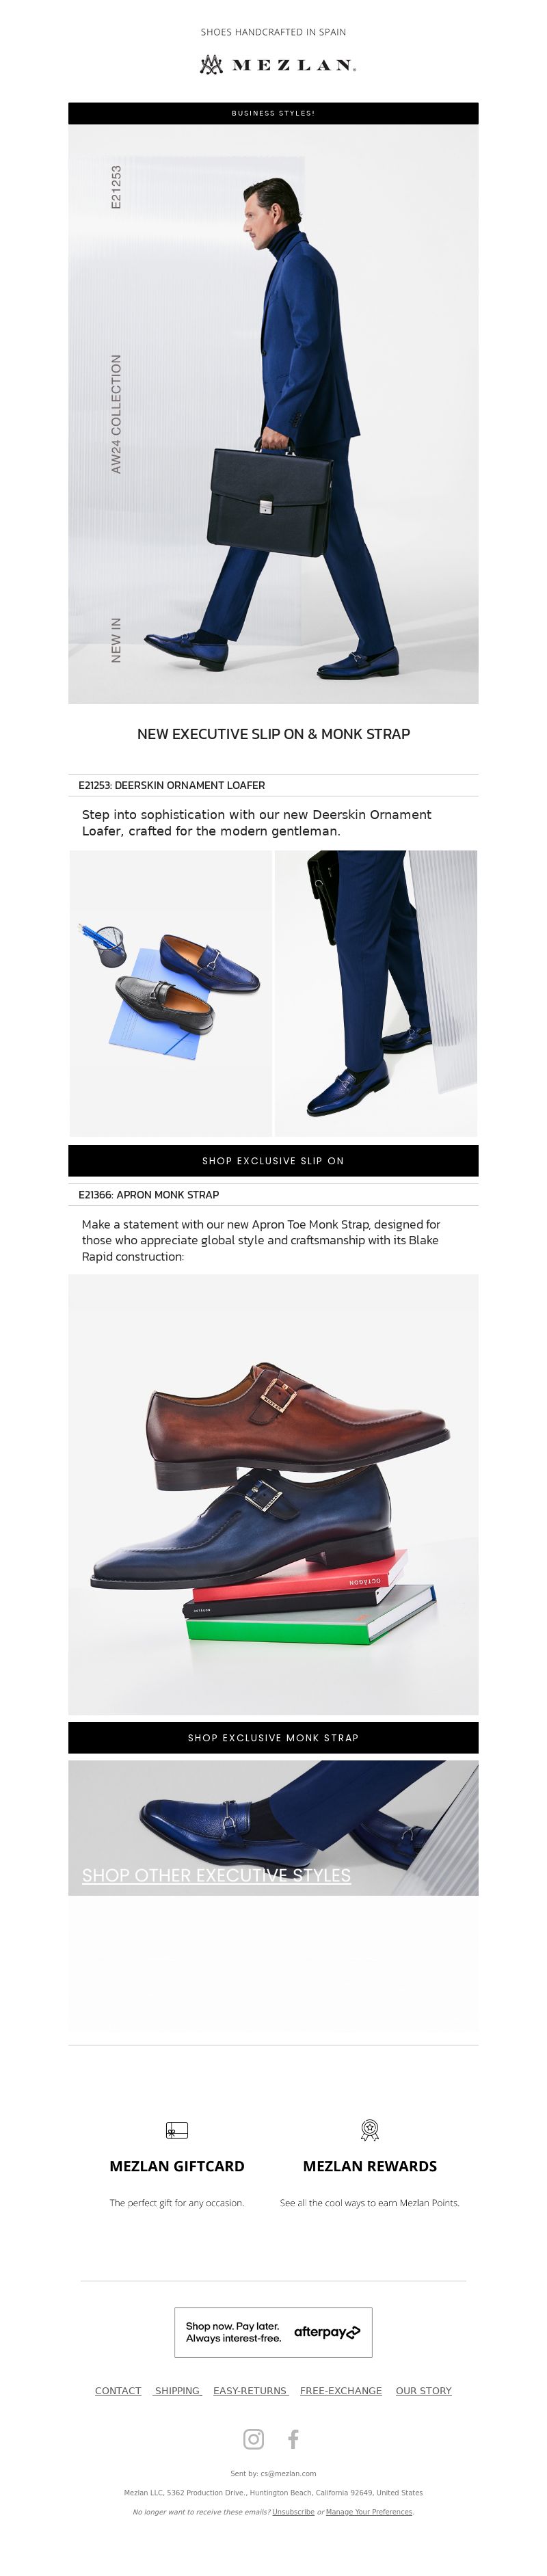Click Manage Your Preferences link
Viewport: 547px width, 2576px height.
369,2511
